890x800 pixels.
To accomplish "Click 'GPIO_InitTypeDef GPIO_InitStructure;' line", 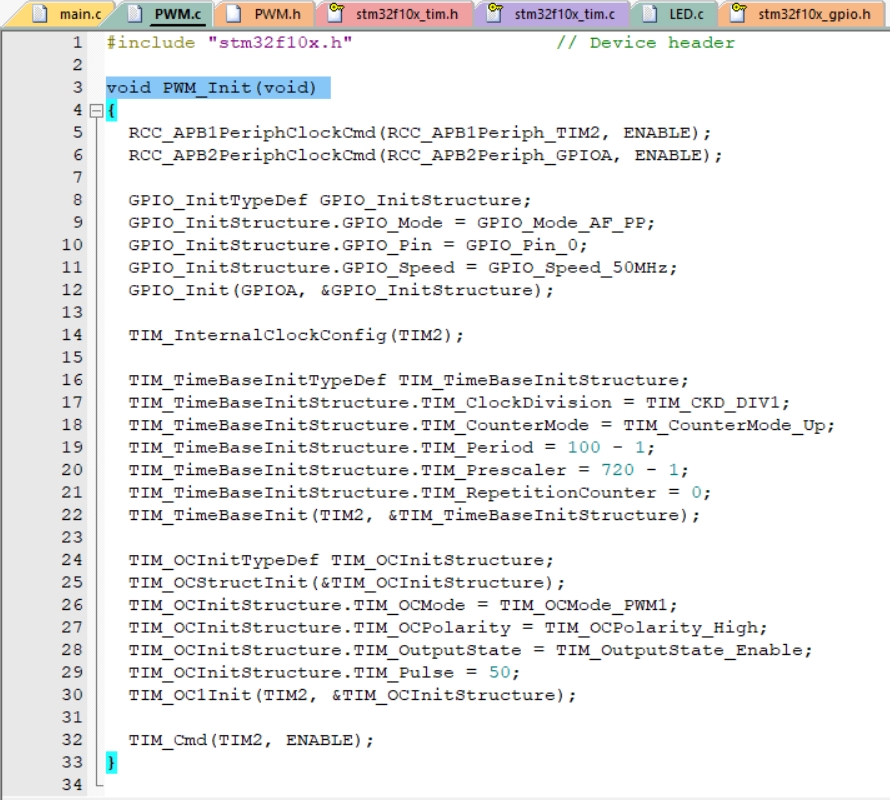I will tap(330, 200).
